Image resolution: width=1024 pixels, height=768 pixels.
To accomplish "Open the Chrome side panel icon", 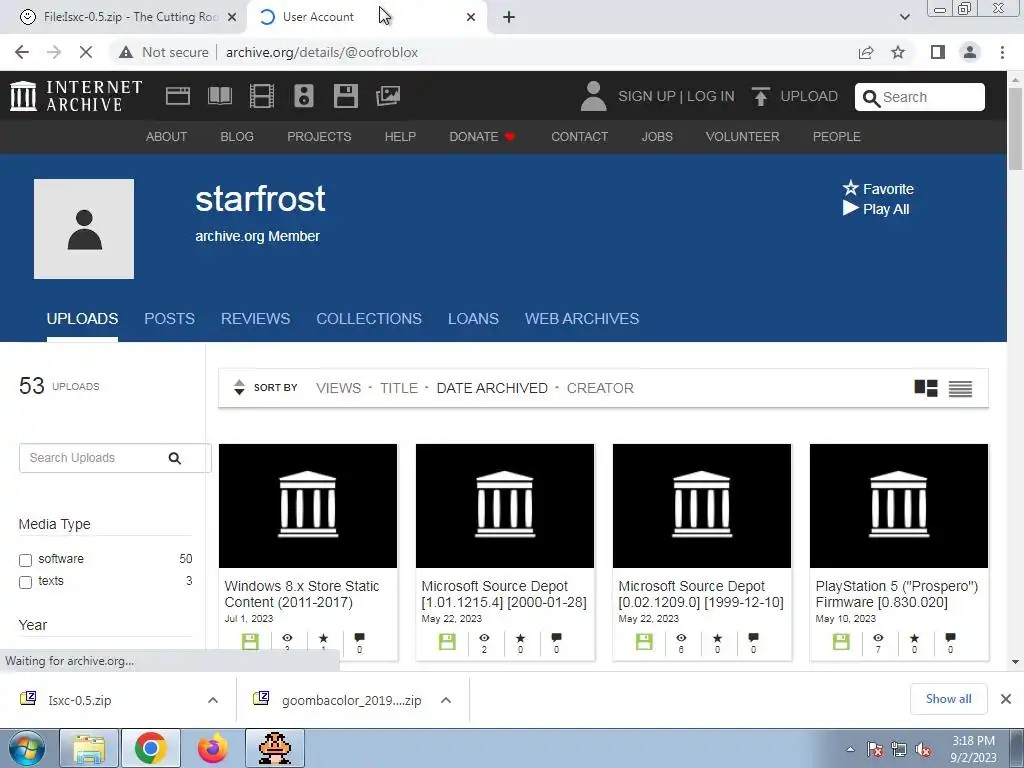I will coord(938,52).
